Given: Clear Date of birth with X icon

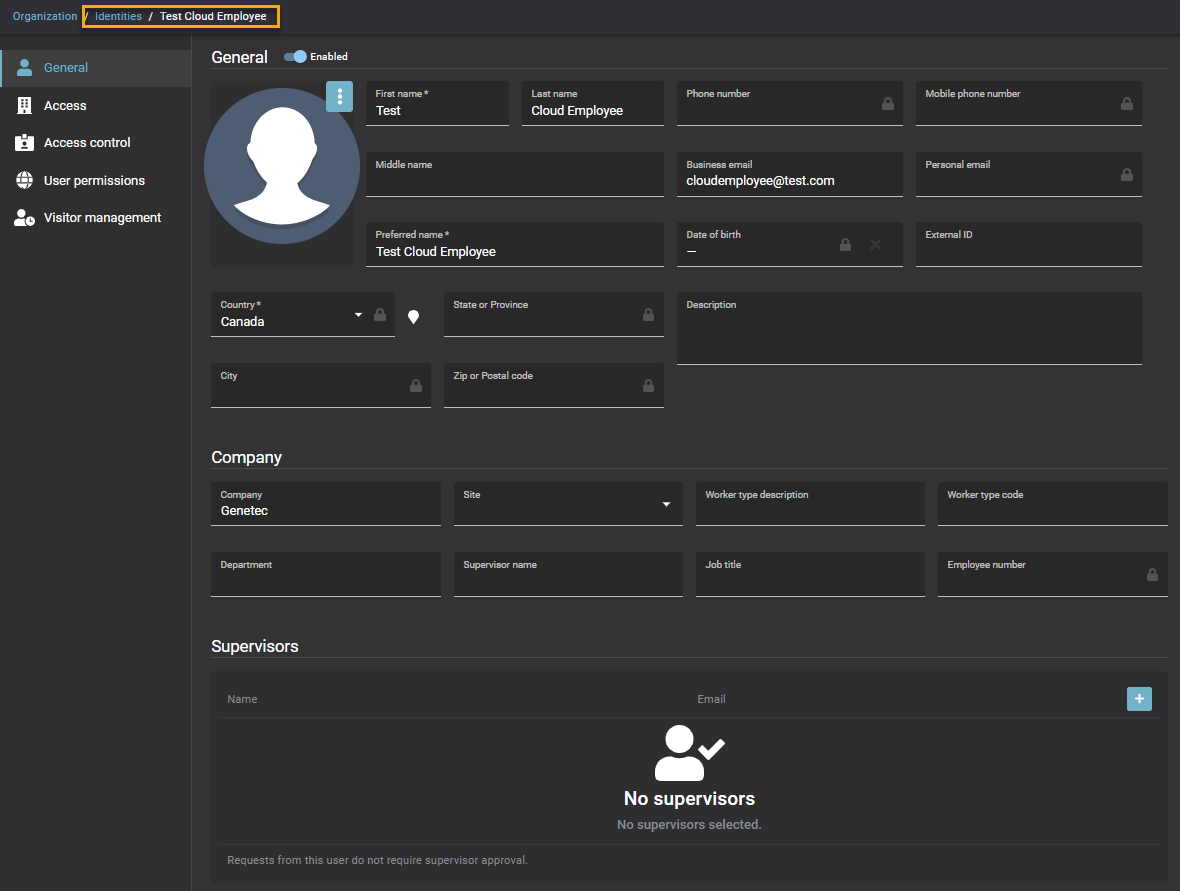Looking at the screenshot, I should coord(875,245).
